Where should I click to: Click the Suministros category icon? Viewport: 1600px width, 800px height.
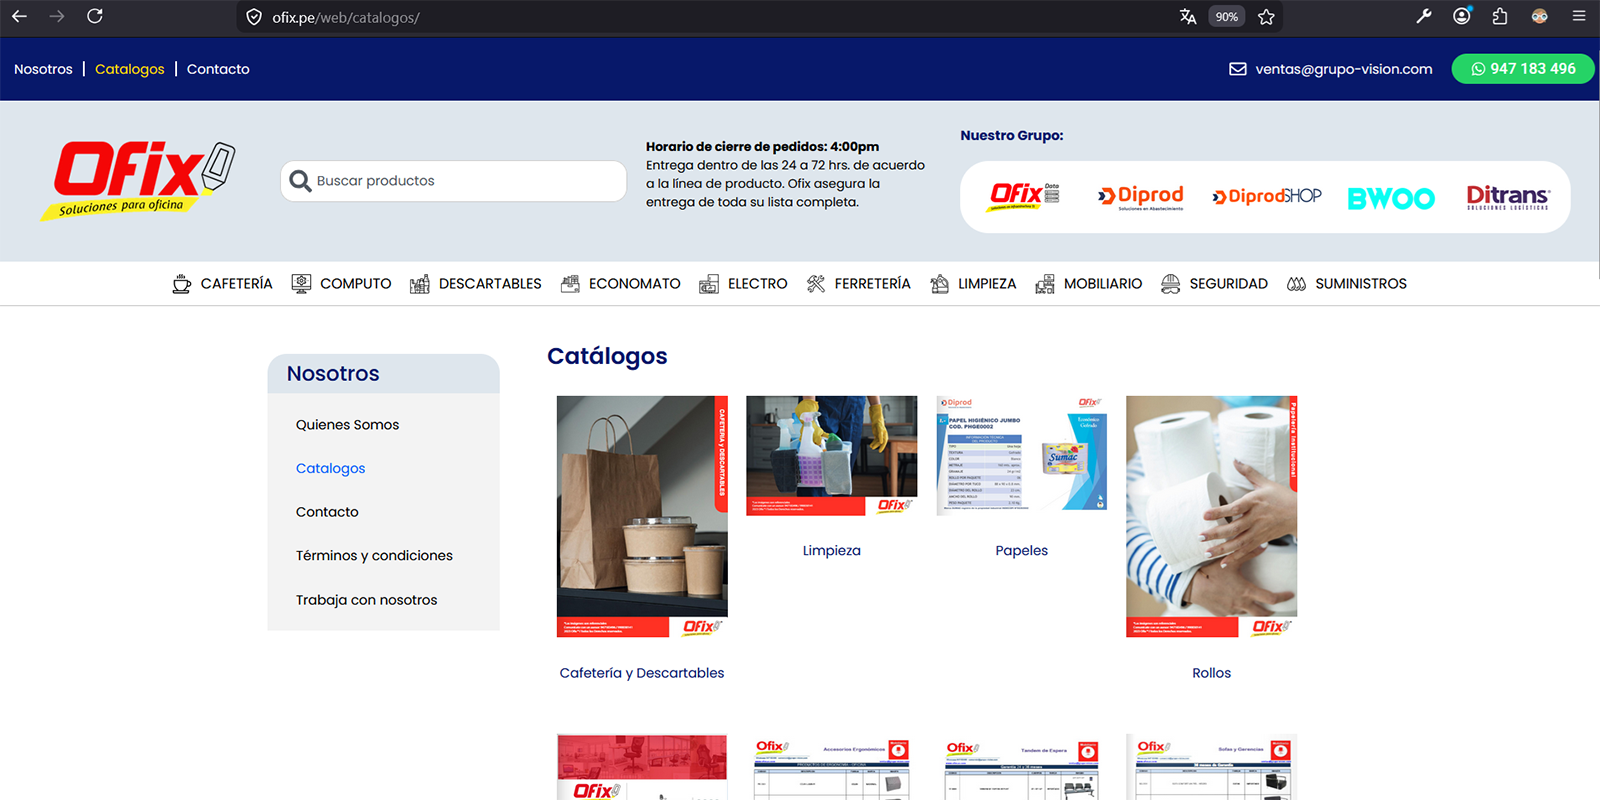coord(1297,284)
